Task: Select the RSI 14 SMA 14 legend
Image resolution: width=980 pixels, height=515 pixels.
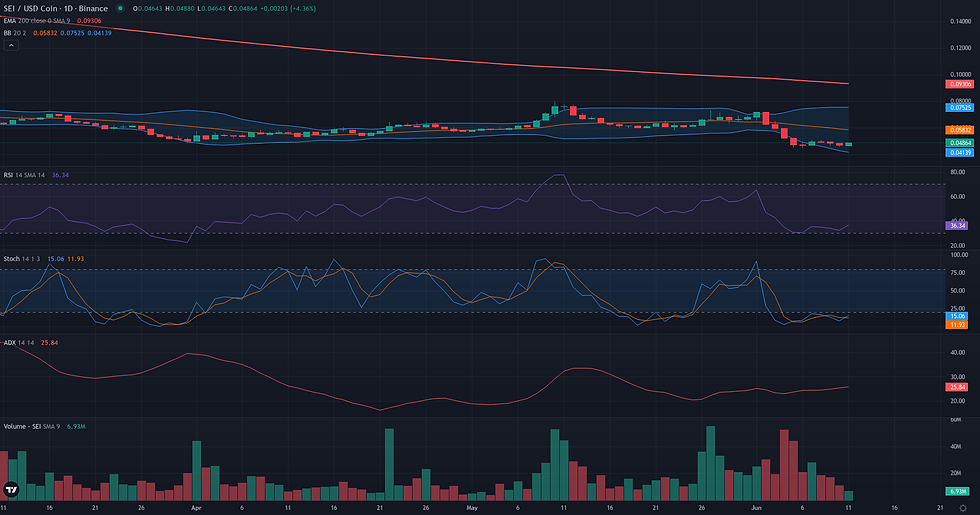Action: click(24, 175)
